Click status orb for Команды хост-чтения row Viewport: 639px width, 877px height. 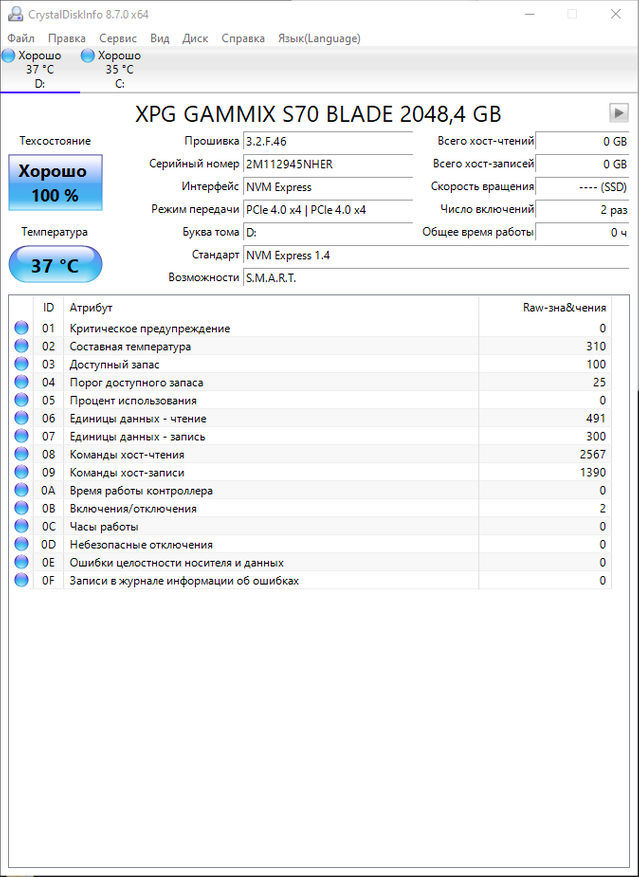[x=21, y=455]
